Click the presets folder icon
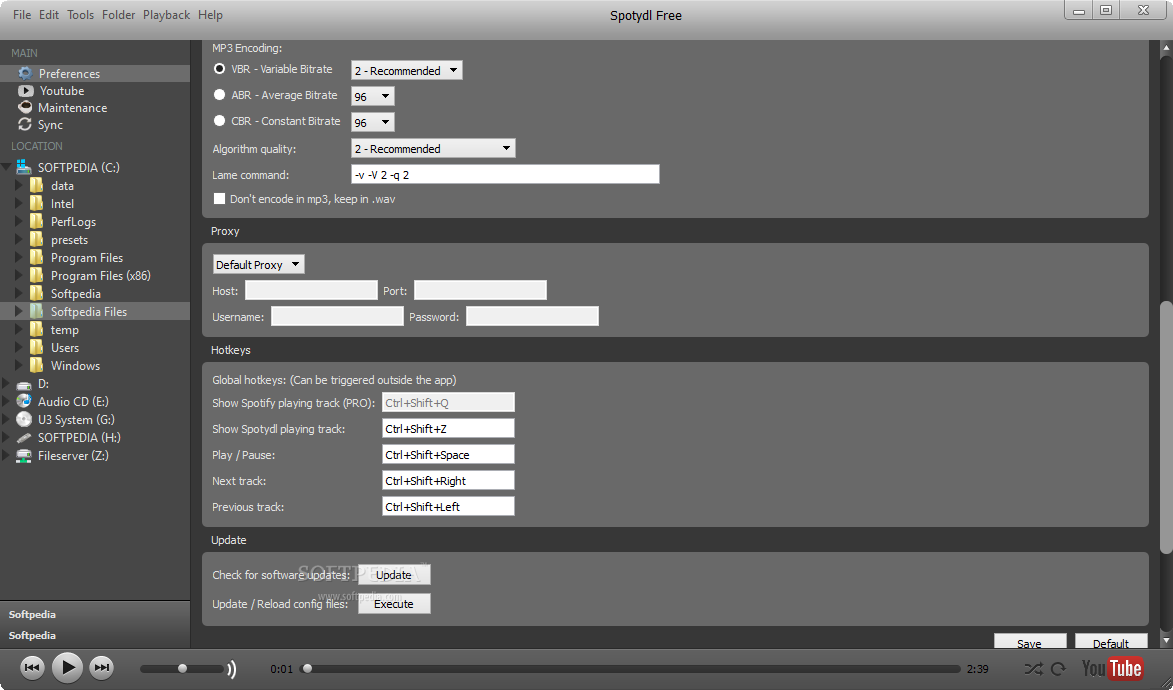Viewport: 1173px width, 690px height. coord(37,239)
